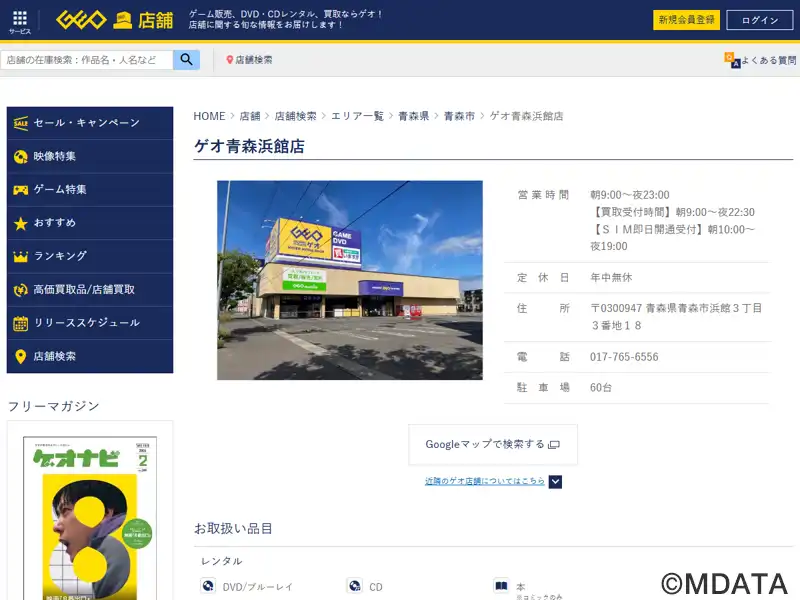Open 高価買取品/店舗買取 menu item
This screenshot has width=800, height=600.
[90, 290]
